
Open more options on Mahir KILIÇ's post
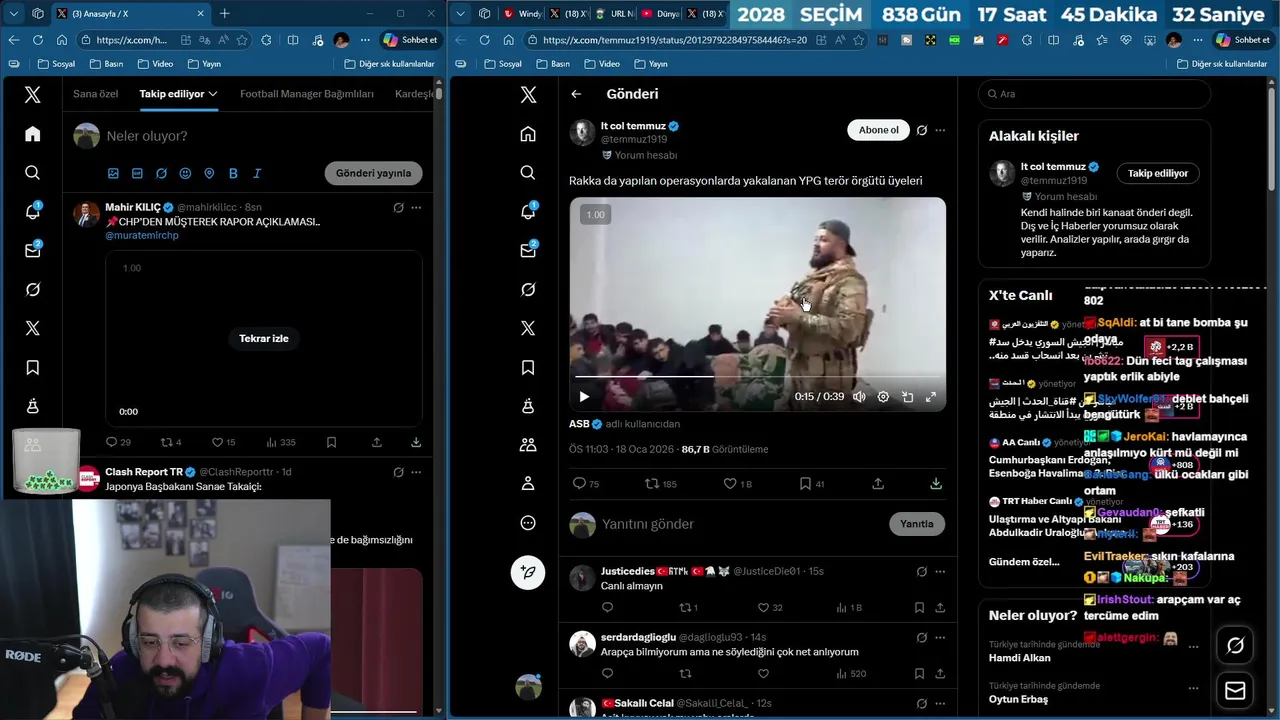point(416,208)
